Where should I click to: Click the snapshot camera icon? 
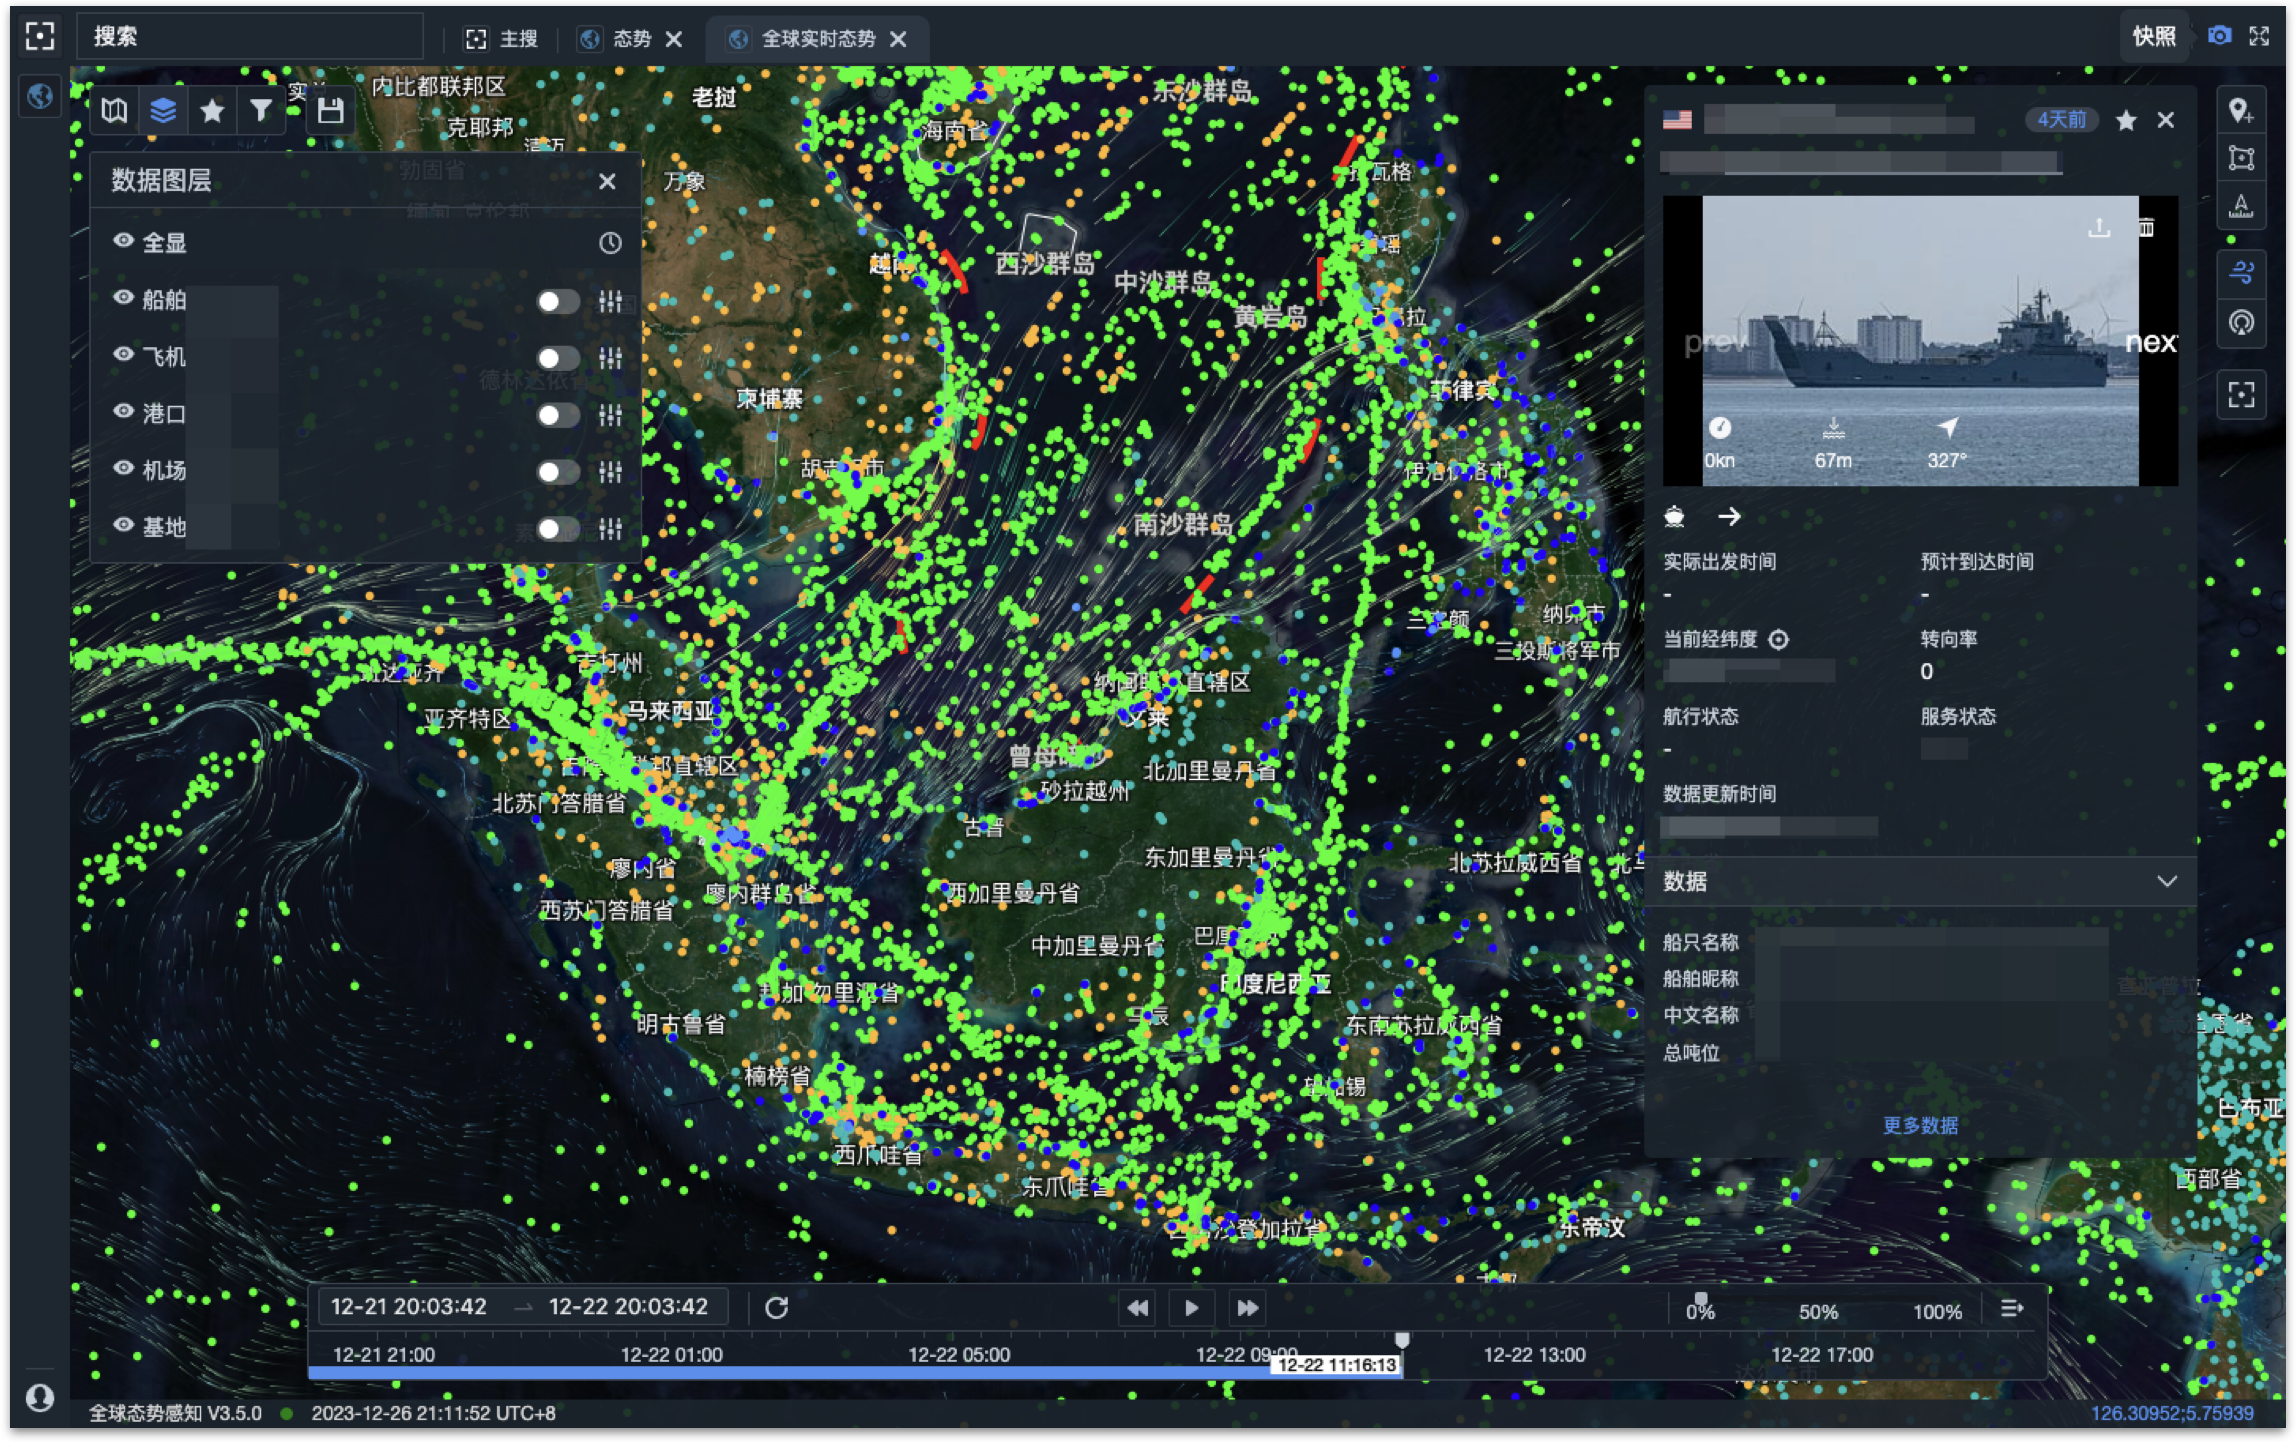pos(2219,36)
